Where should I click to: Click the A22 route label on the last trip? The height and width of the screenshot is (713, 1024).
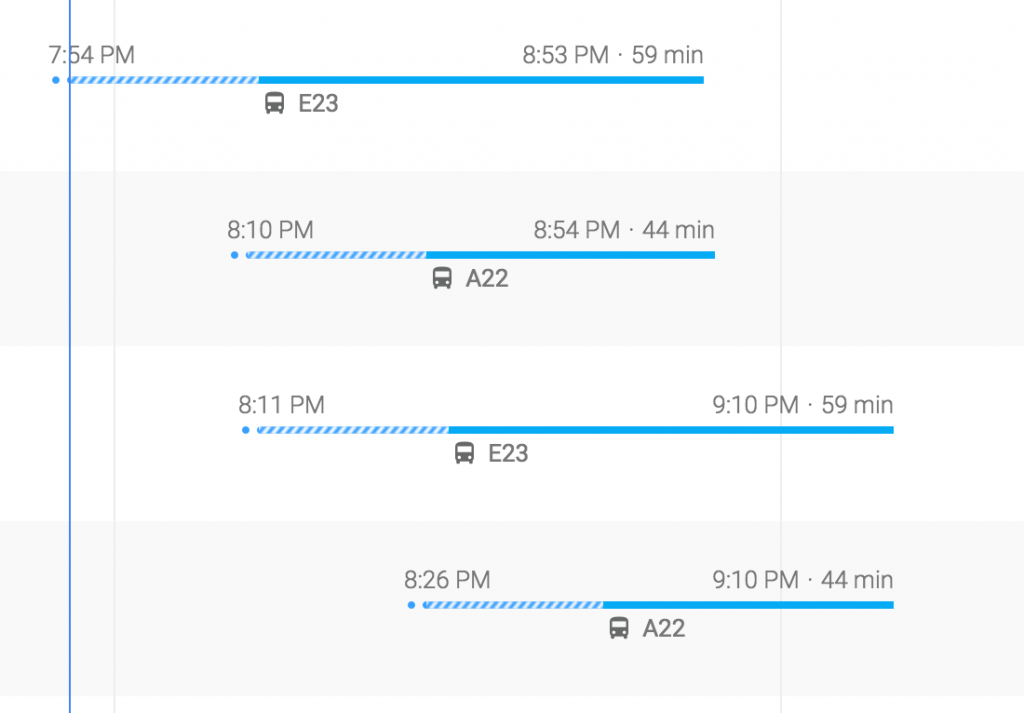[x=664, y=628]
